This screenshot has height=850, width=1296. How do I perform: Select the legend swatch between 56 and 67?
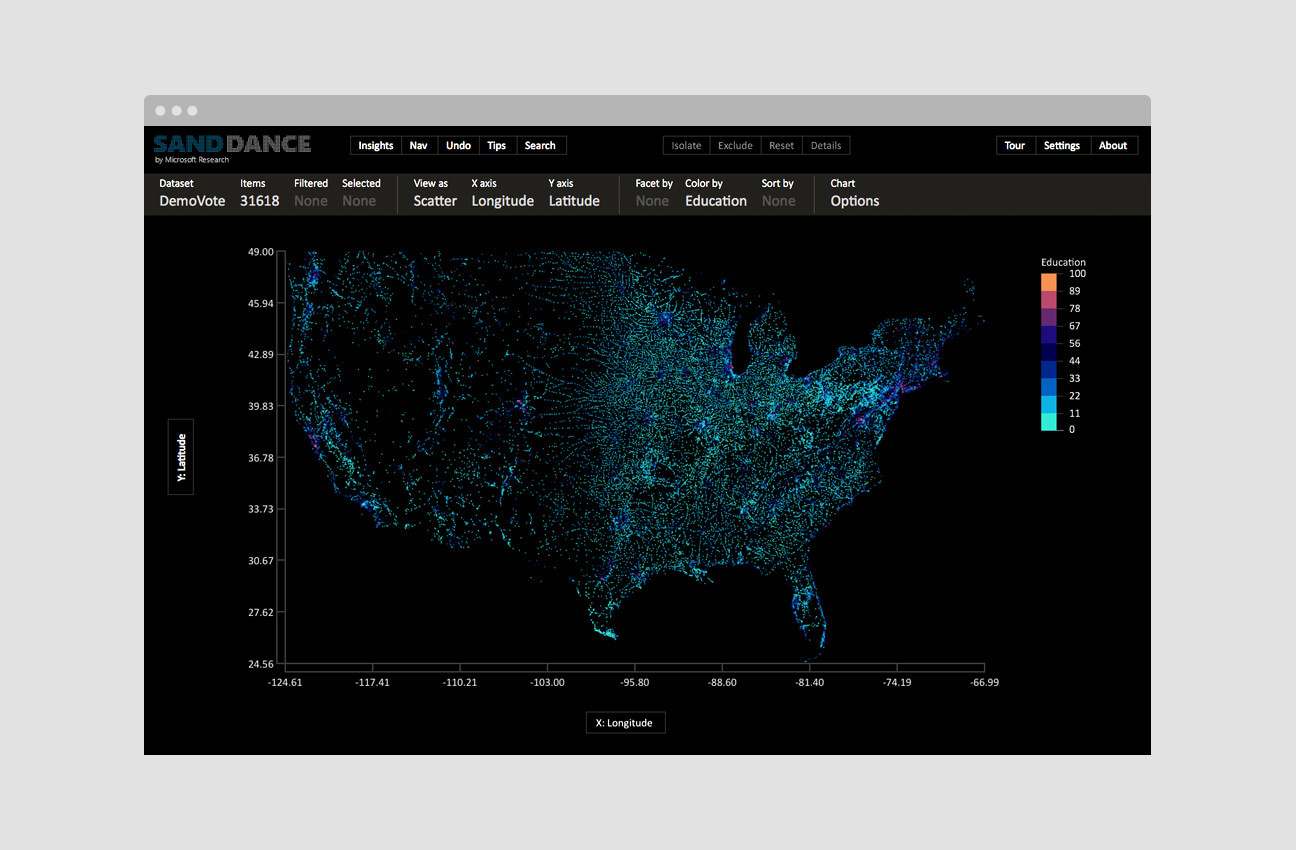[1049, 334]
